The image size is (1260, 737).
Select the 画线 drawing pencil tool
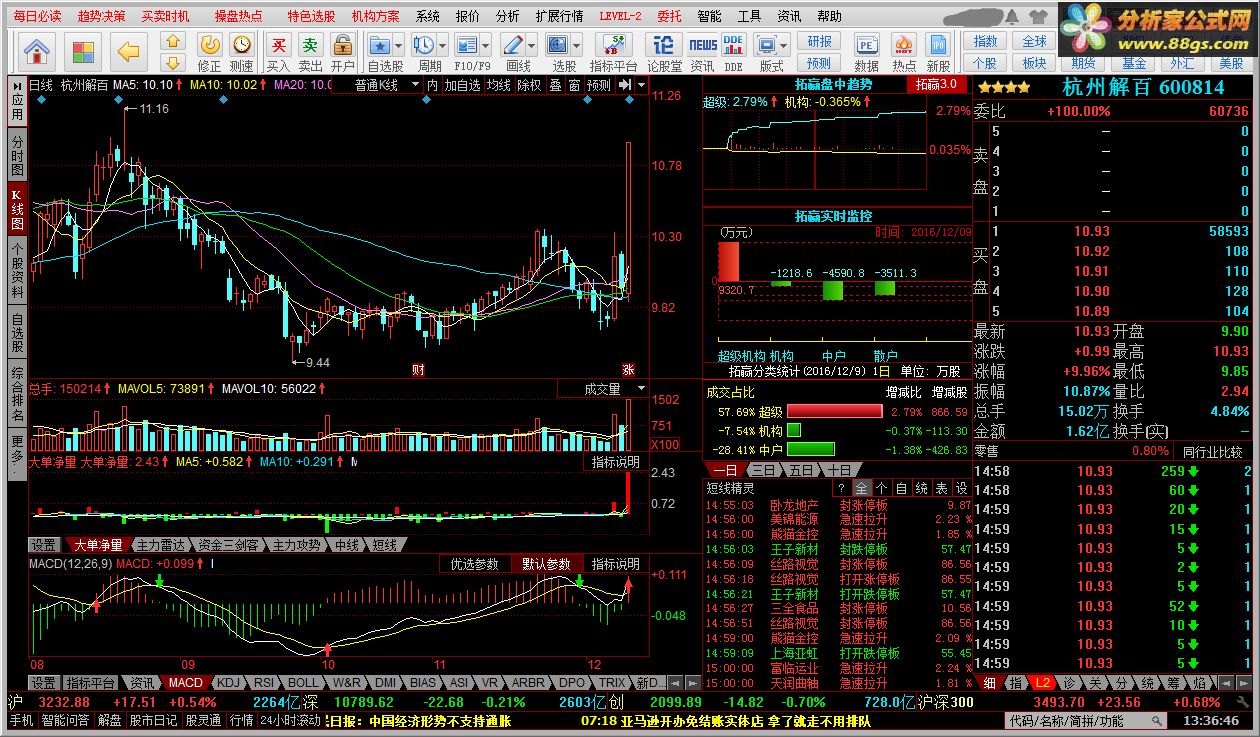[515, 51]
